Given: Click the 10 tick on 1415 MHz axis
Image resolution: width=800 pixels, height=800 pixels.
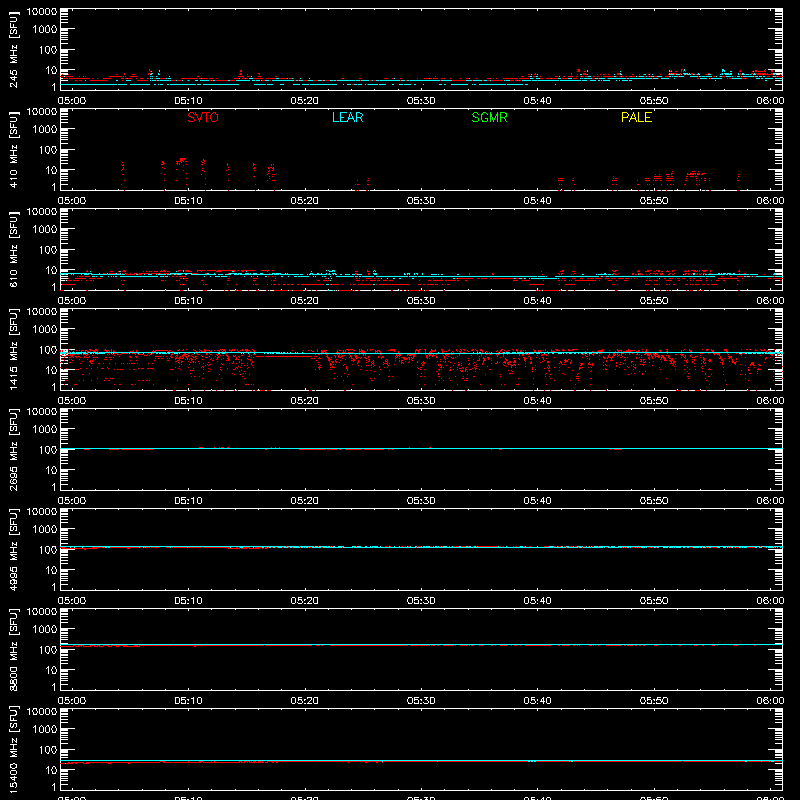Looking at the screenshot, I should pyautogui.click(x=51, y=370).
